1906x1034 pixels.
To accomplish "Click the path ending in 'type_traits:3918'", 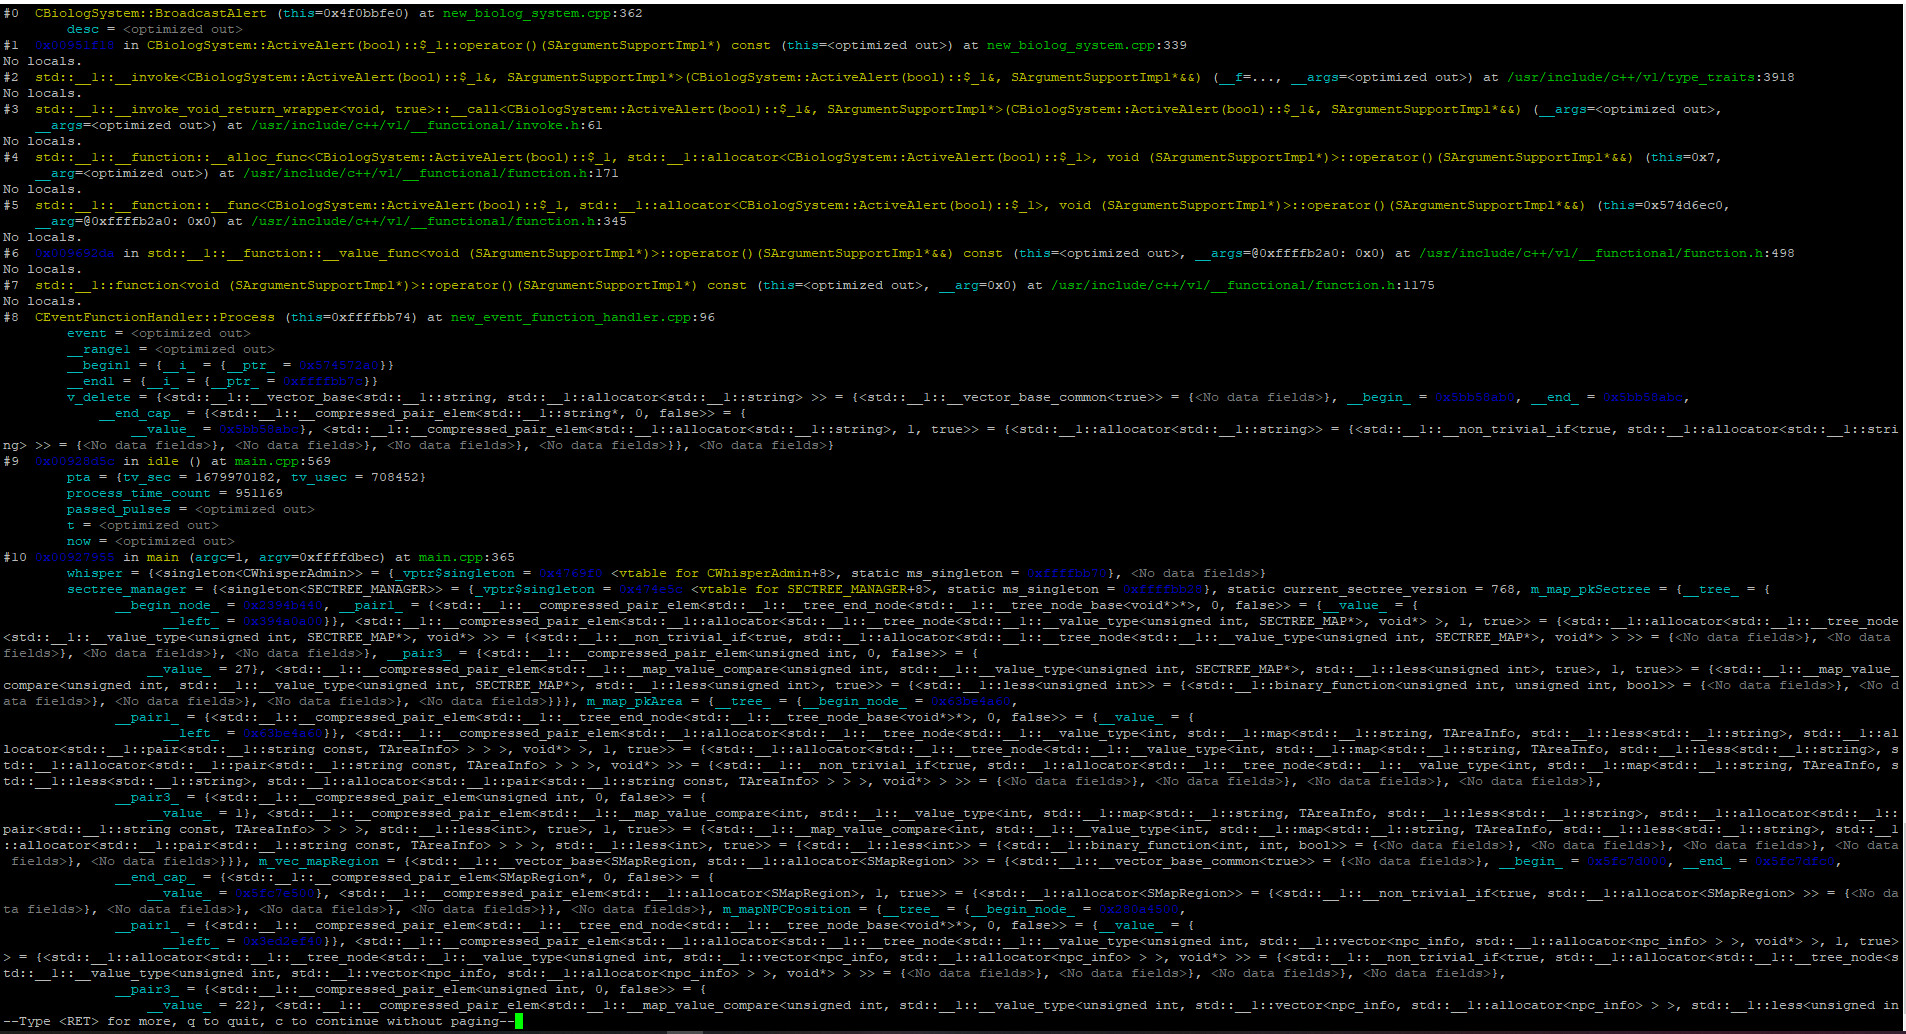I will [x=1651, y=77].
